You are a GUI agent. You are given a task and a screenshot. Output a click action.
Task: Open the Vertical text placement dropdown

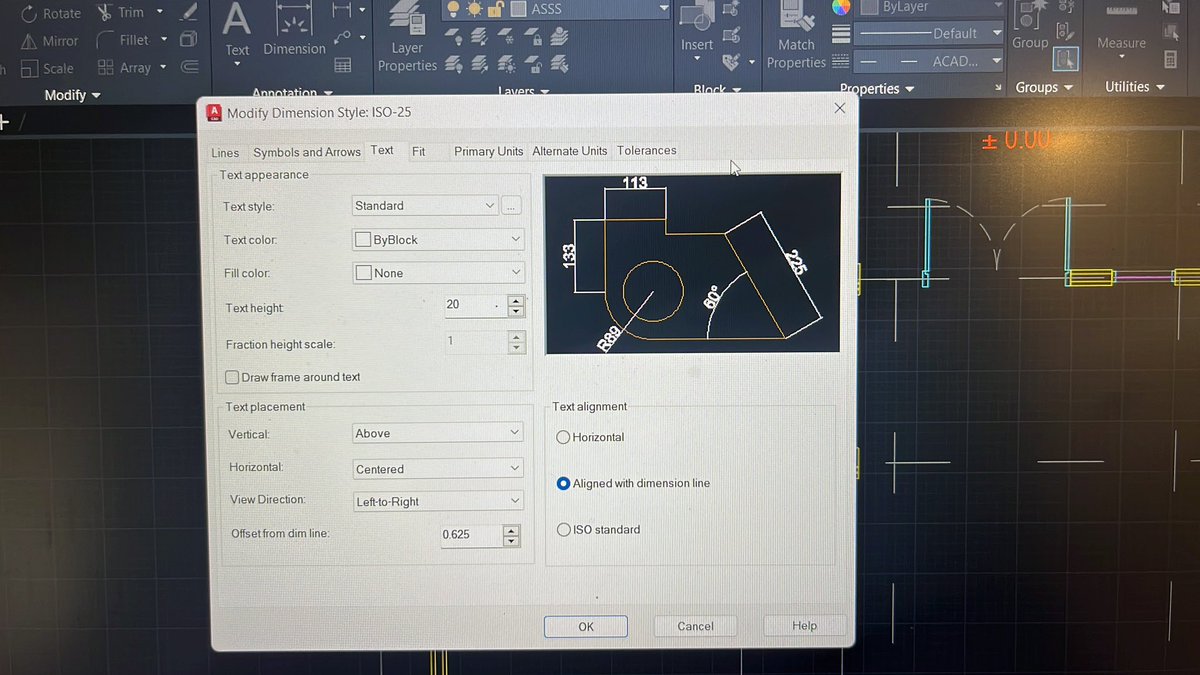tap(438, 433)
